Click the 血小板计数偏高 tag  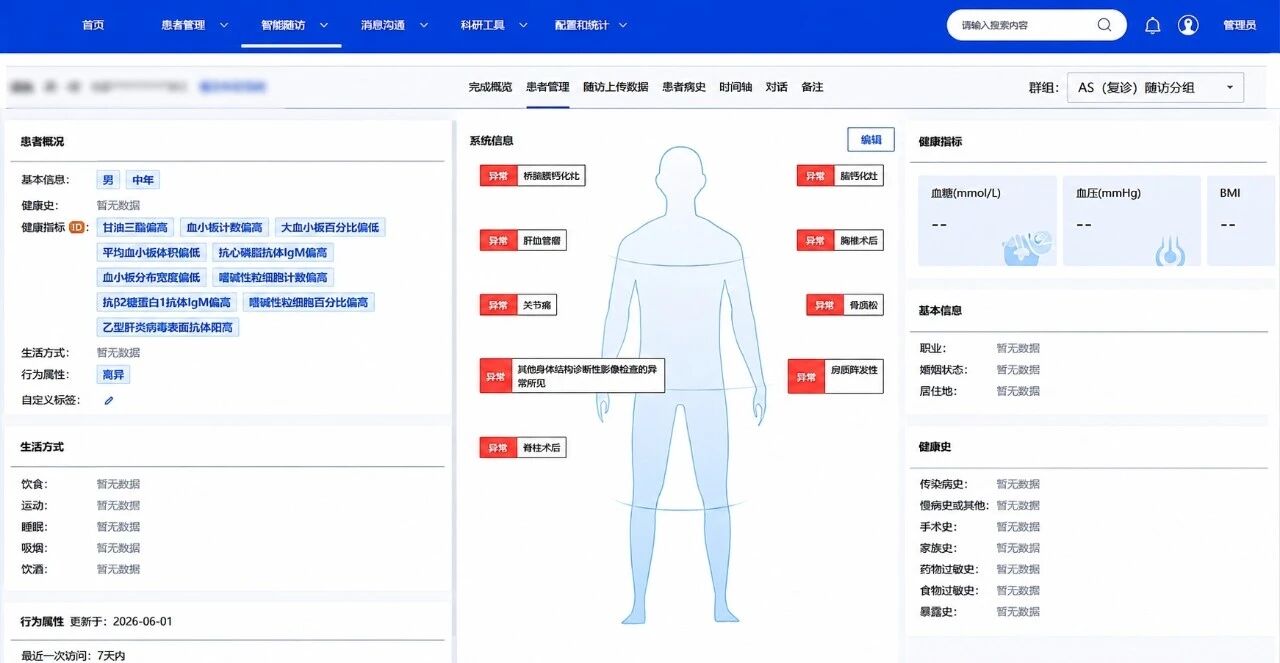(x=225, y=228)
